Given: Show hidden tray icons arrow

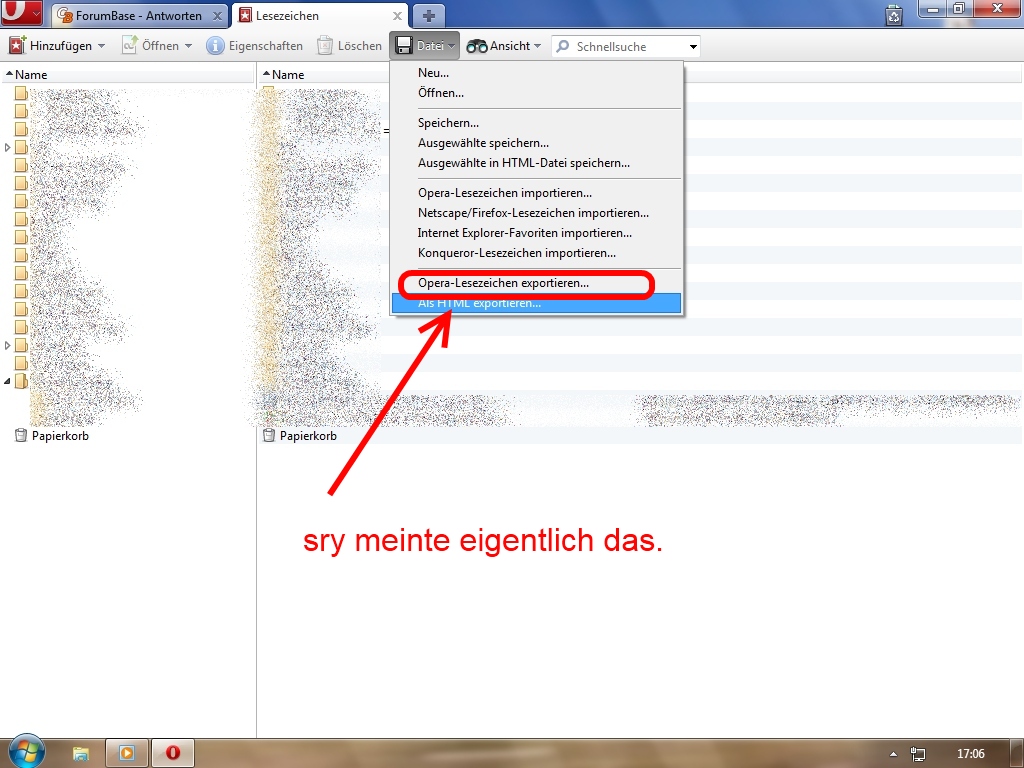Looking at the screenshot, I should click(893, 754).
